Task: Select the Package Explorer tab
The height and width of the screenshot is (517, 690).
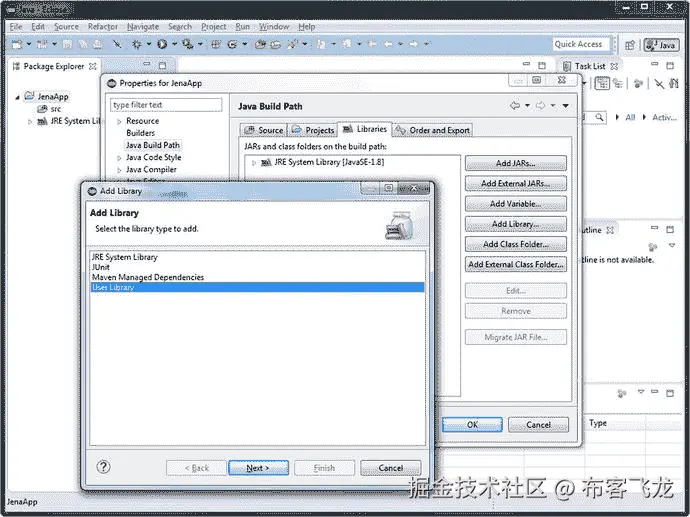Action: point(54,66)
